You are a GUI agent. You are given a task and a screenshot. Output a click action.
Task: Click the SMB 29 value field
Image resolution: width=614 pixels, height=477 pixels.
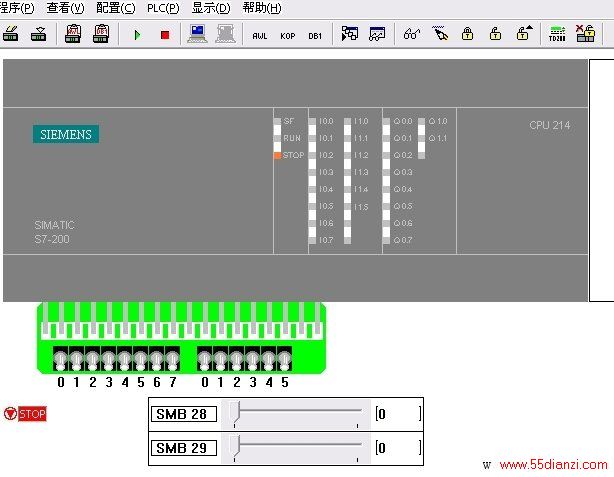click(x=398, y=448)
